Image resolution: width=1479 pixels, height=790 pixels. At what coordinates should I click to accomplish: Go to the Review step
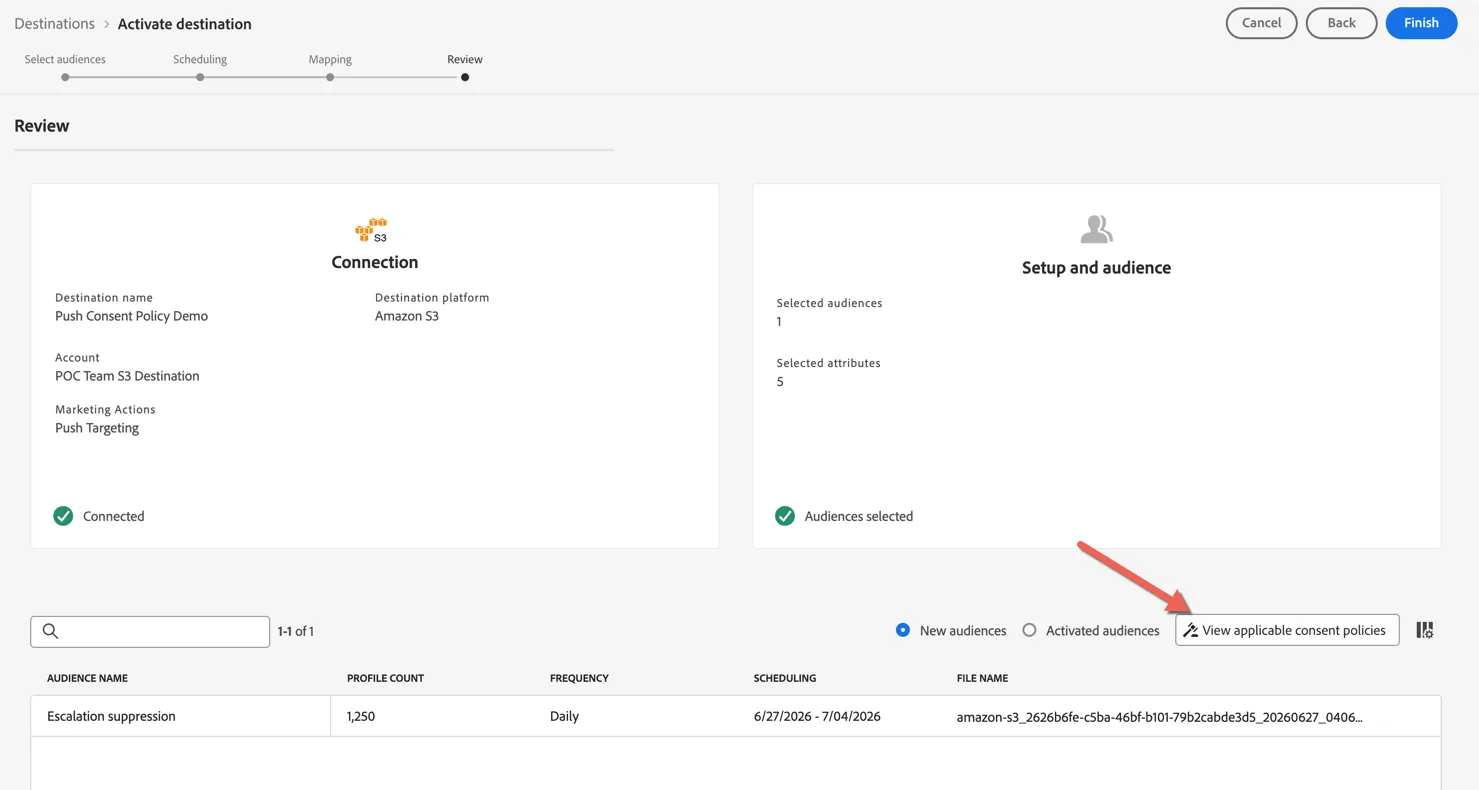point(465,66)
